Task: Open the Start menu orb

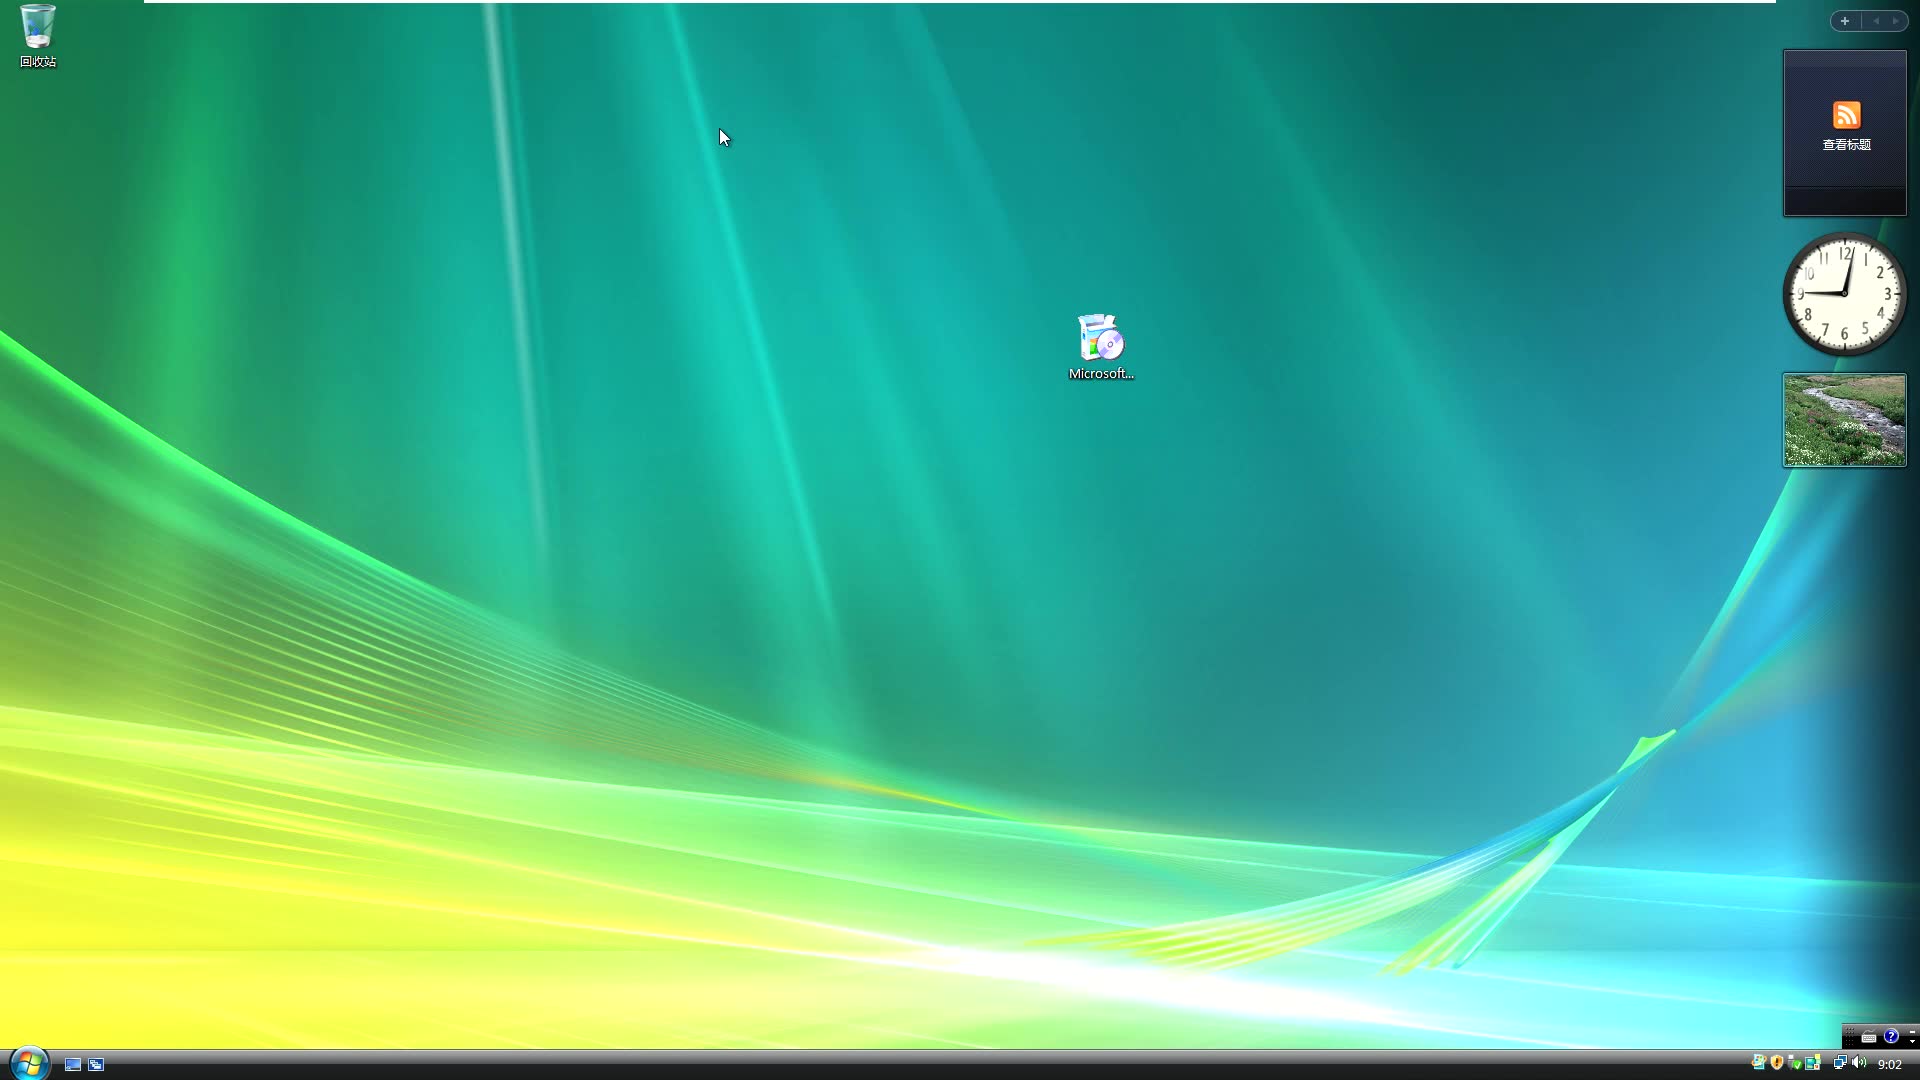Action: click(x=28, y=1063)
